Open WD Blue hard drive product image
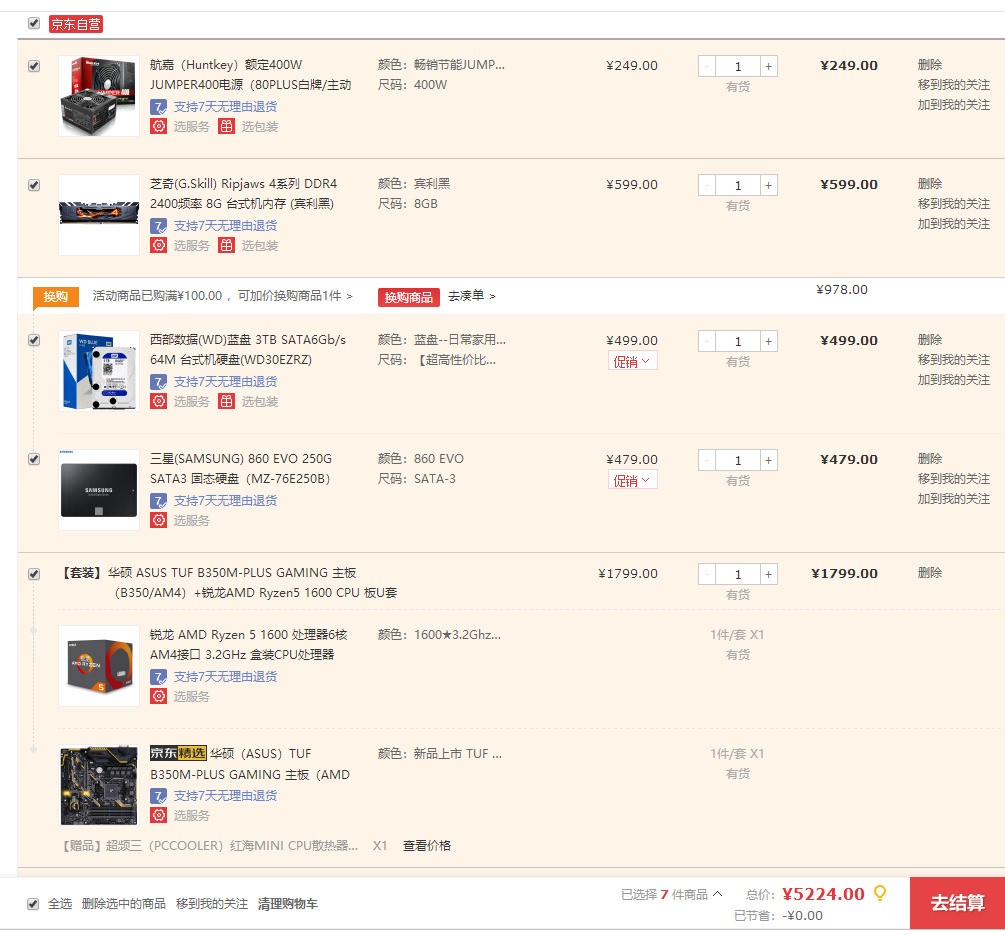This screenshot has width=1005, height=935. (99, 370)
